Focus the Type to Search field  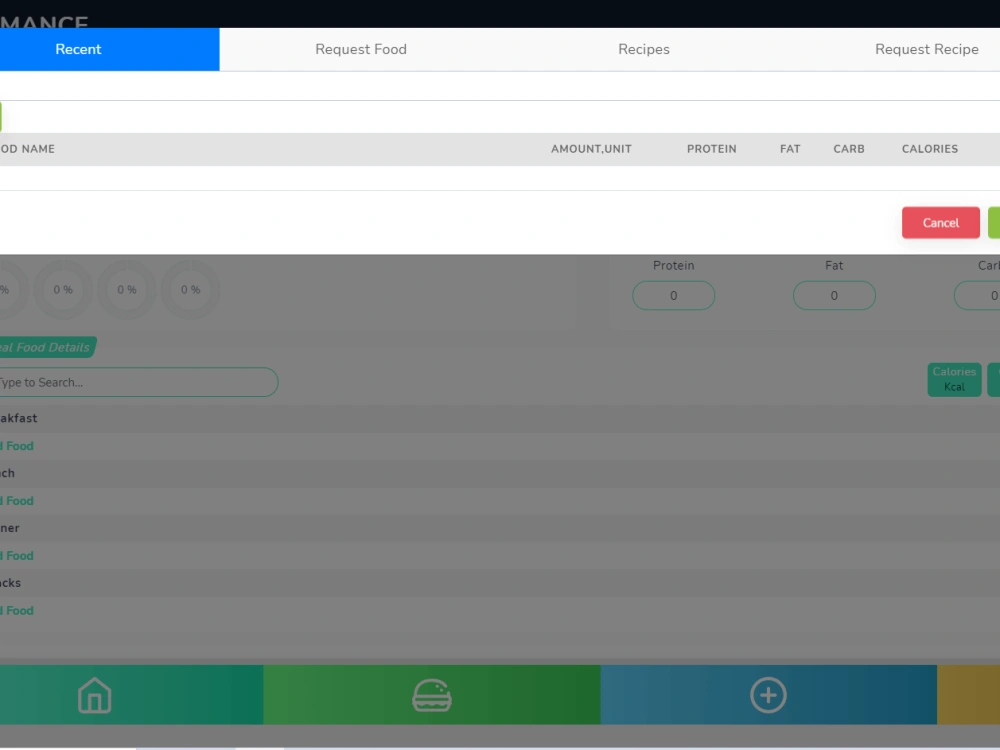pyautogui.click(x=137, y=382)
